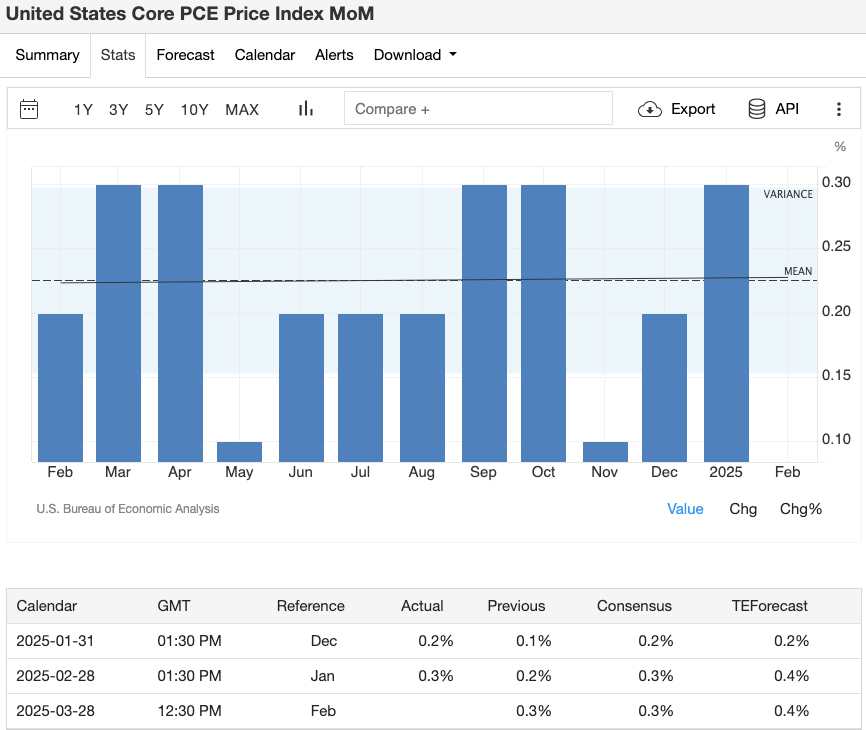Open the Calendar tab
The image size is (866, 730).
tap(264, 55)
